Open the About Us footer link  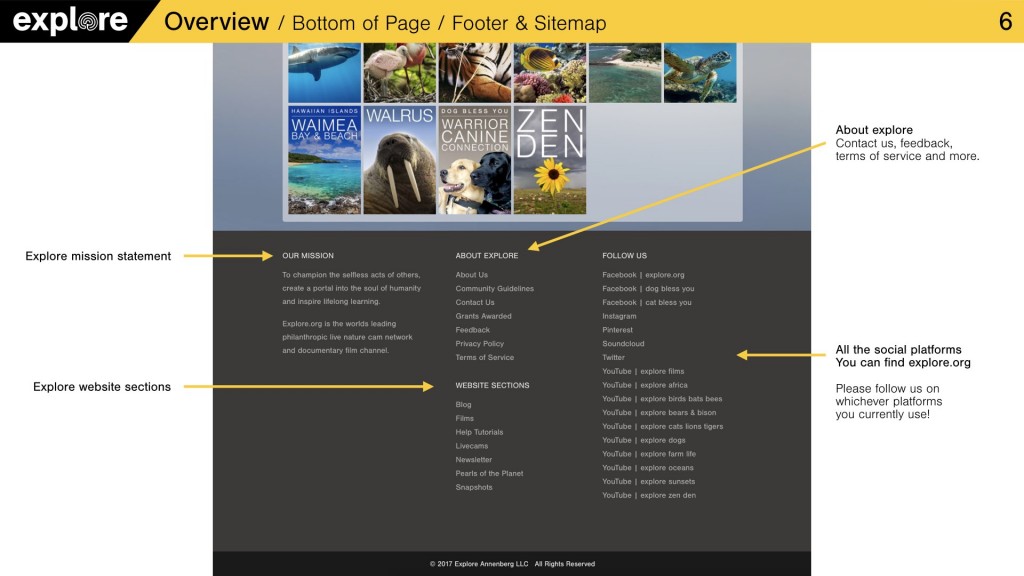[x=472, y=275]
